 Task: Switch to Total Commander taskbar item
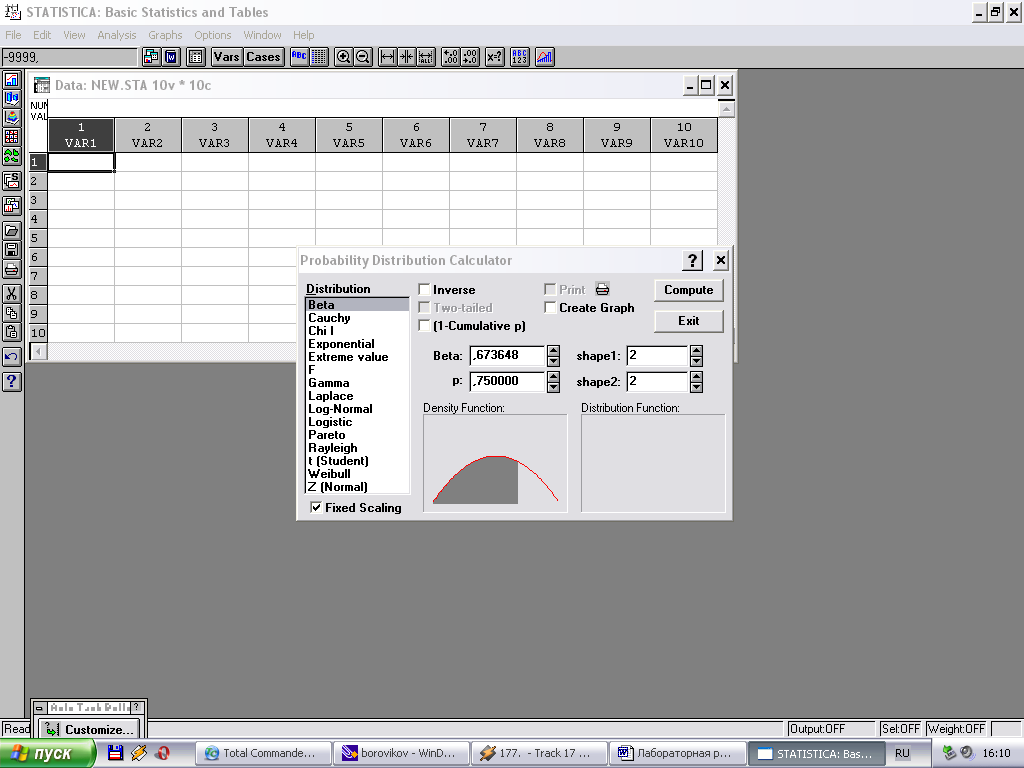(x=261, y=753)
